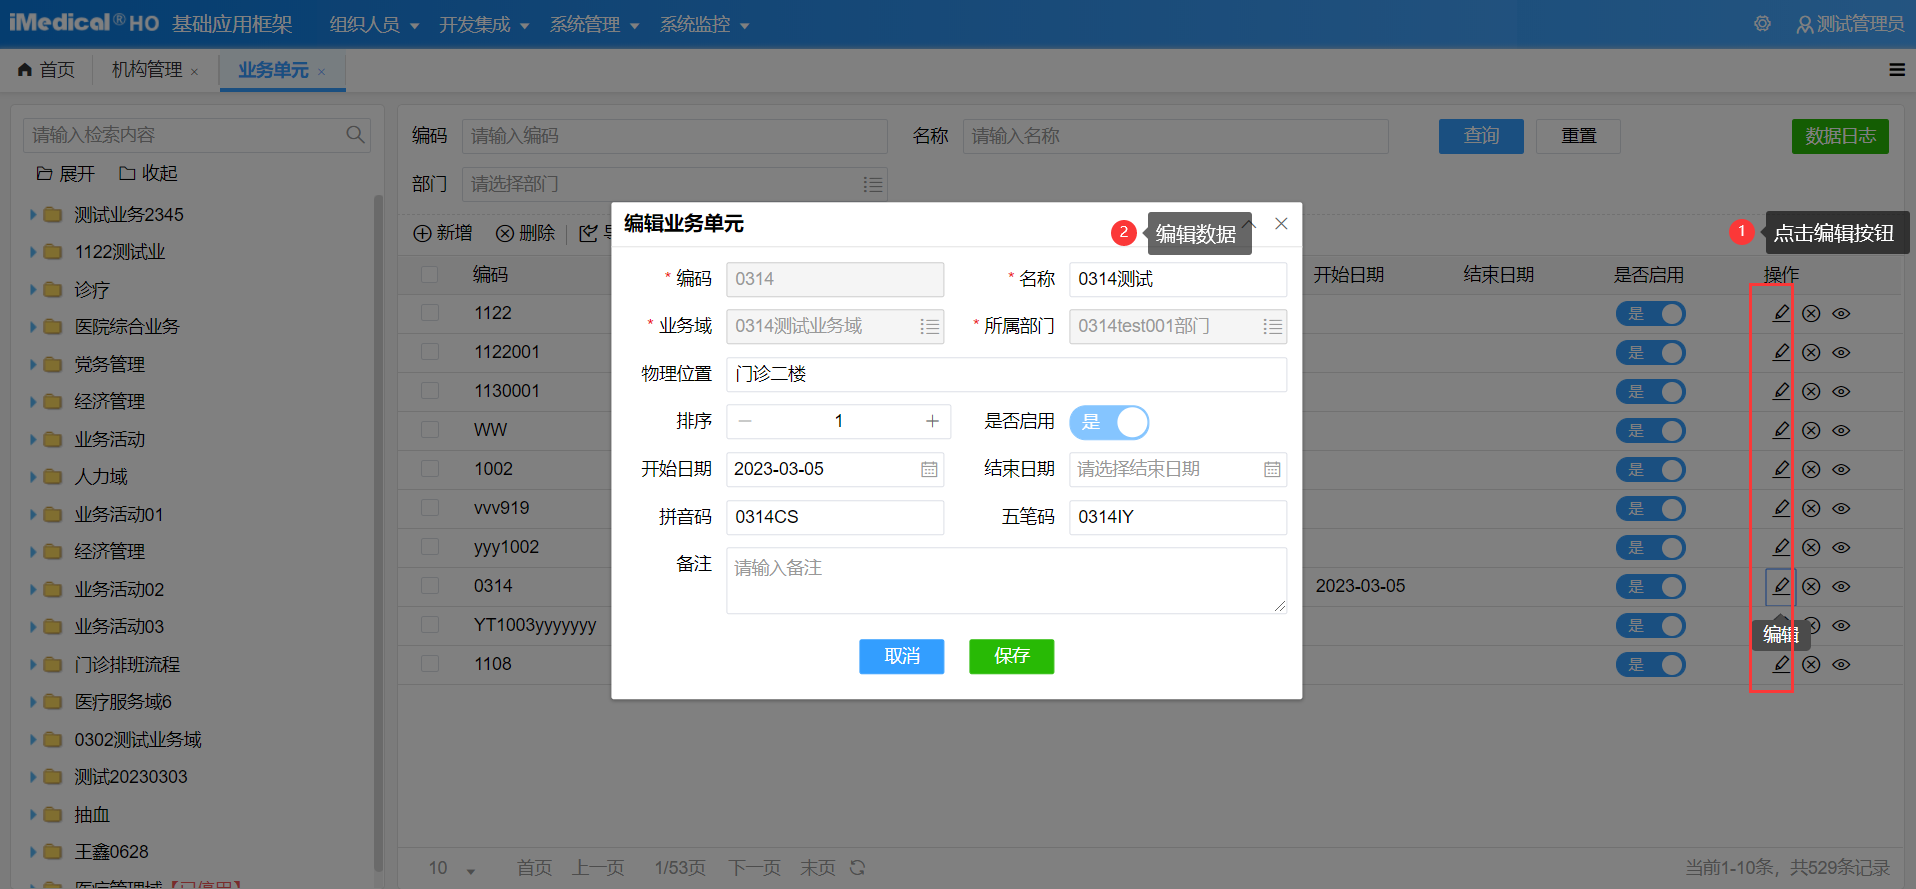The height and width of the screenshot is (889, 1916).
Task: Click the 取消 button
Action: pos(901,656)
